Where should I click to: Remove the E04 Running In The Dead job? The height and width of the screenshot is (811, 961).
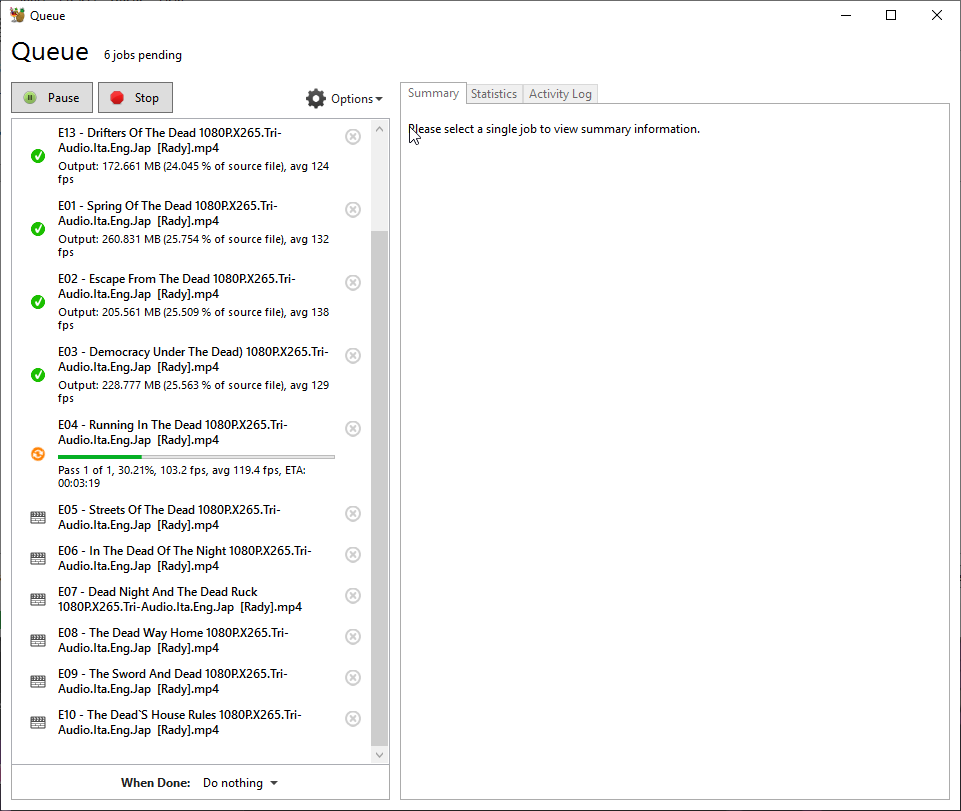click(x=353, y=429)
